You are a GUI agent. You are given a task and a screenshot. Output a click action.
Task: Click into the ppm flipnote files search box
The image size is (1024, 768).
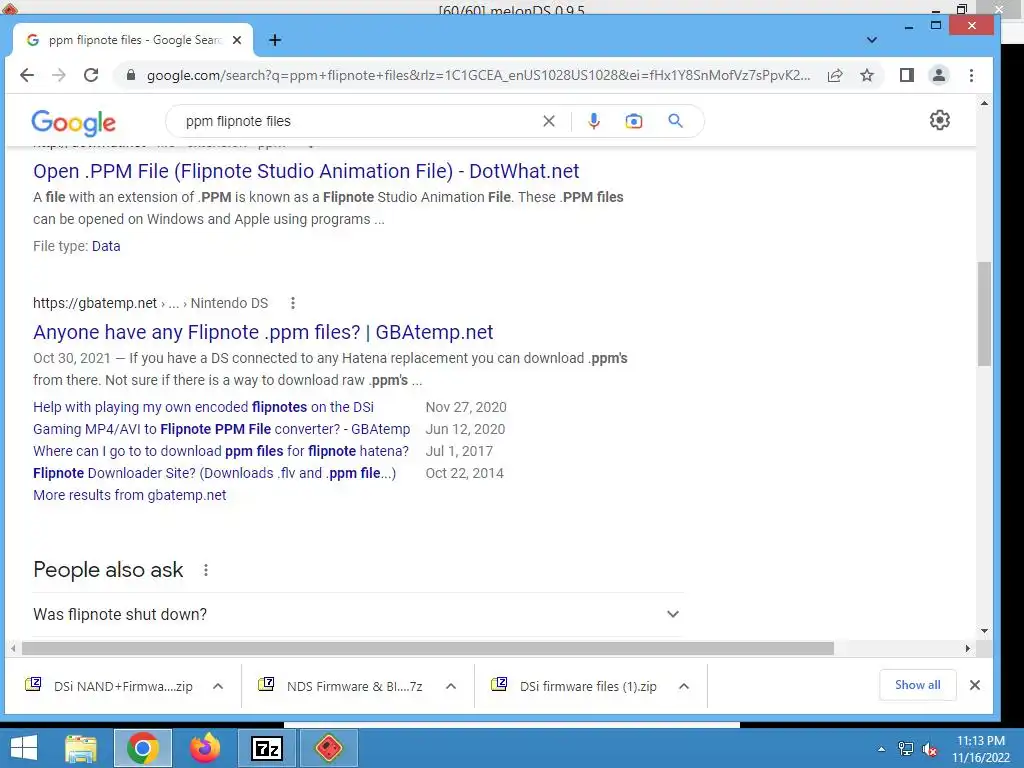coord(359,121)
